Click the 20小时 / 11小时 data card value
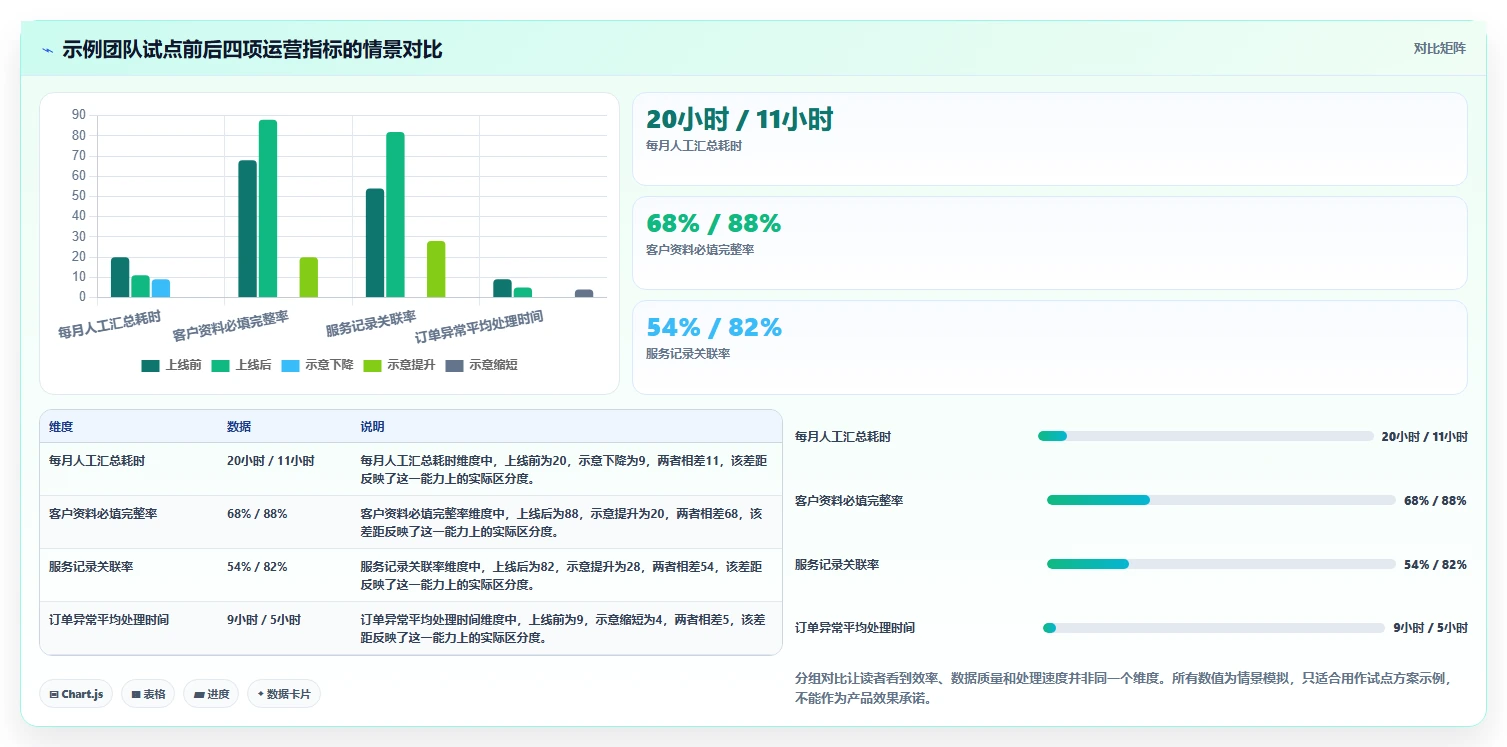 739,120
